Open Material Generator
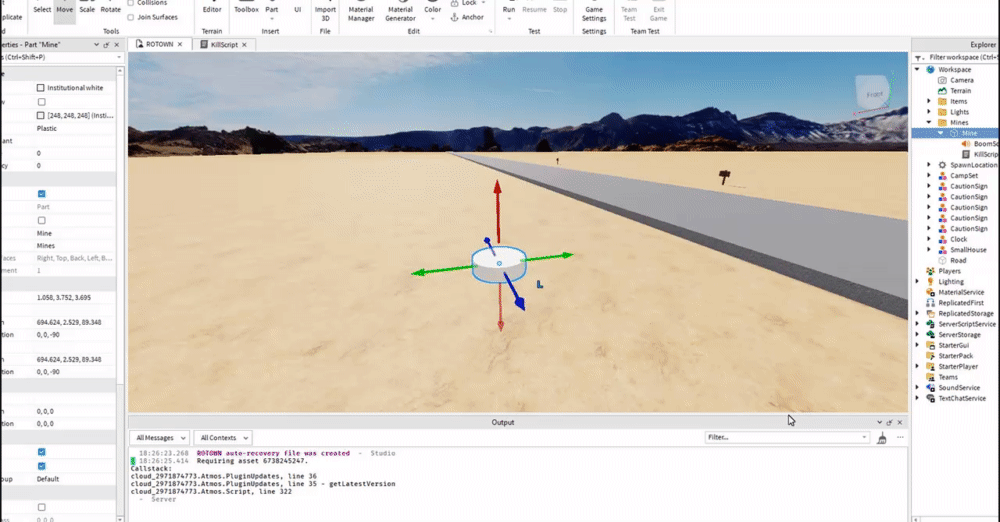Screen dimensions: 1000x522 pyautogui.click(x=401, y=12)
